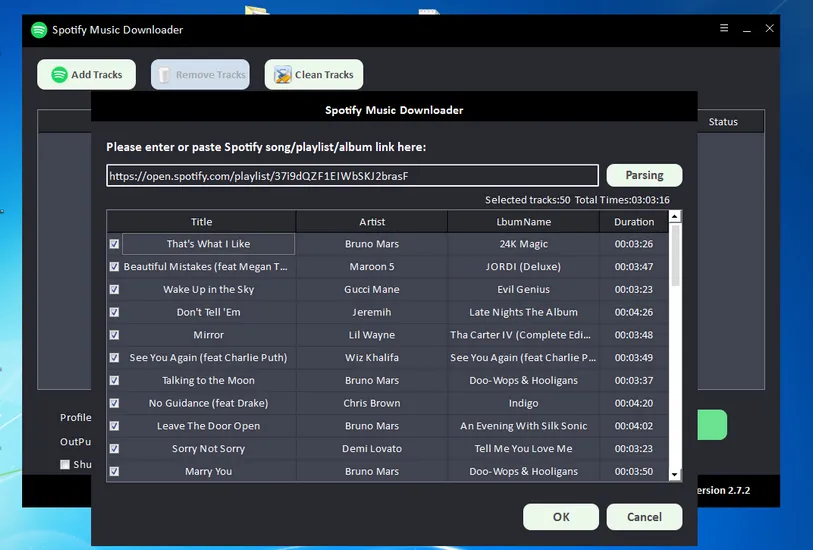Viewport: 813px width, 550px height.
Task: Open the hamburger menu icon
Action: click(724, 28)
